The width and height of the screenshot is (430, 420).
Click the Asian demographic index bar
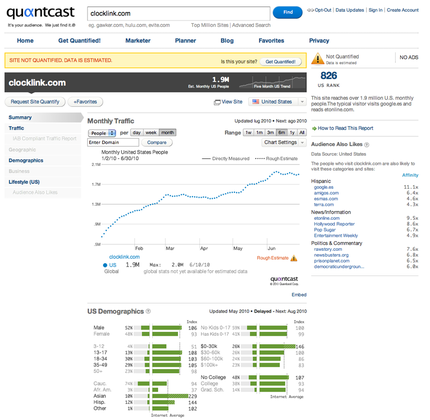170,396
